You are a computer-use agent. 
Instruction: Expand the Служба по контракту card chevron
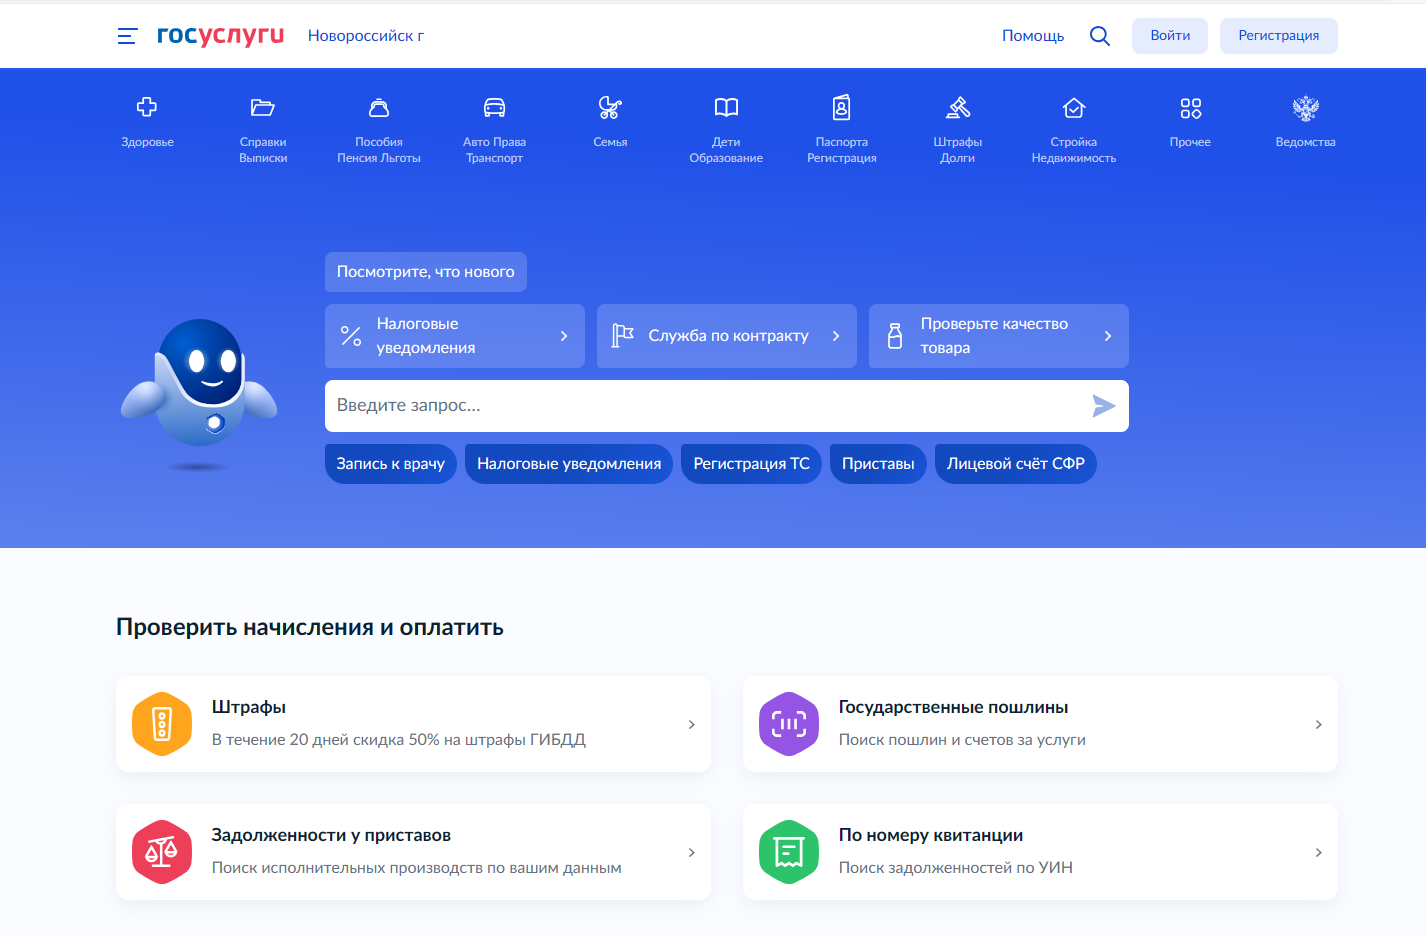tap(836, 336)
